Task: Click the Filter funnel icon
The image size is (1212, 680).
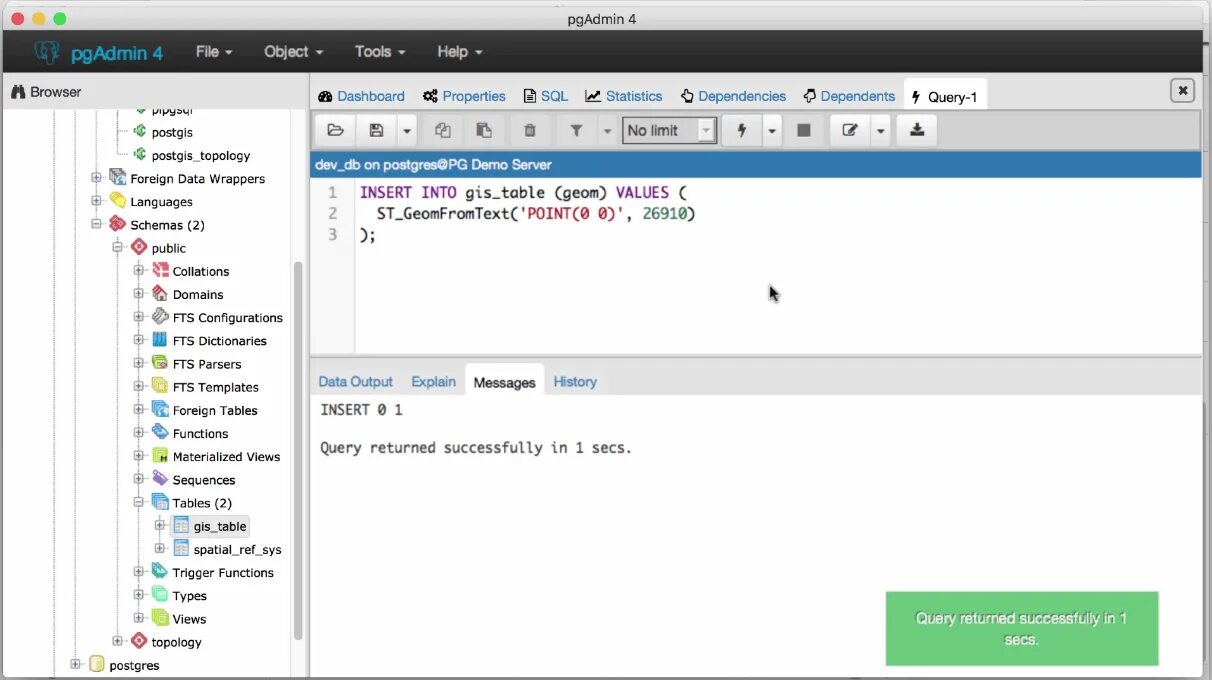Action: click(576, 130)
